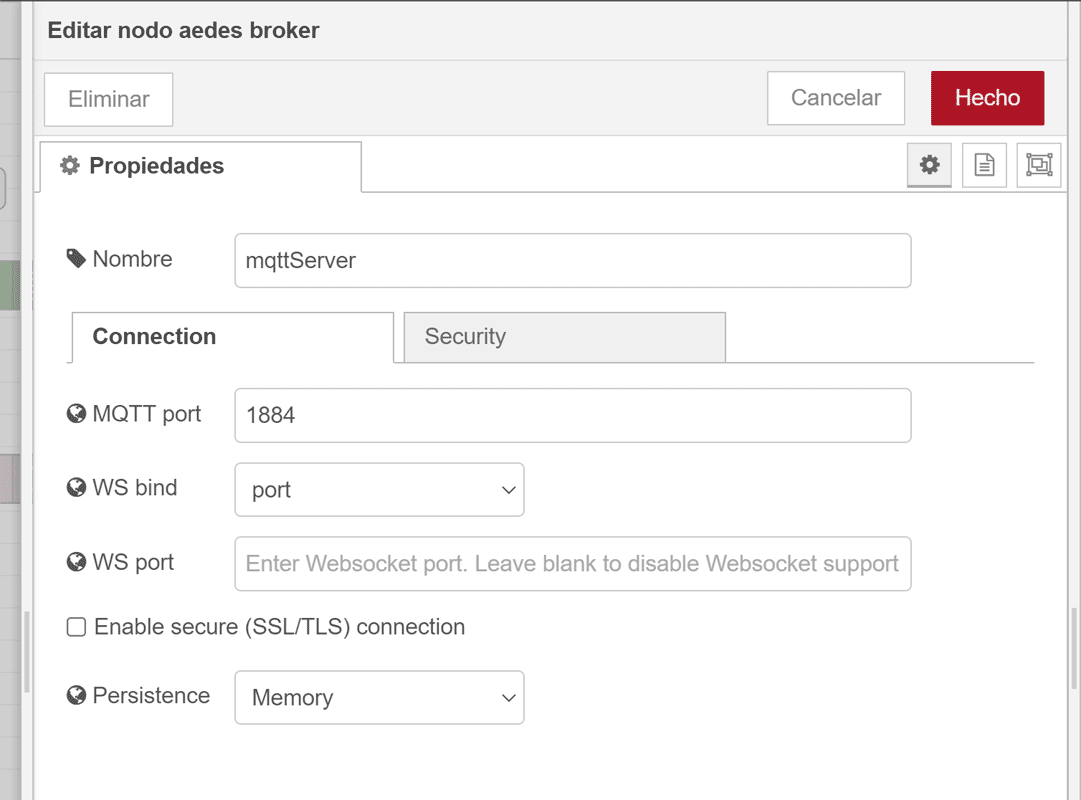Viewport: 1081px width, 800px height.
Task: Click the WS port input field
Action: pos(573,563)
